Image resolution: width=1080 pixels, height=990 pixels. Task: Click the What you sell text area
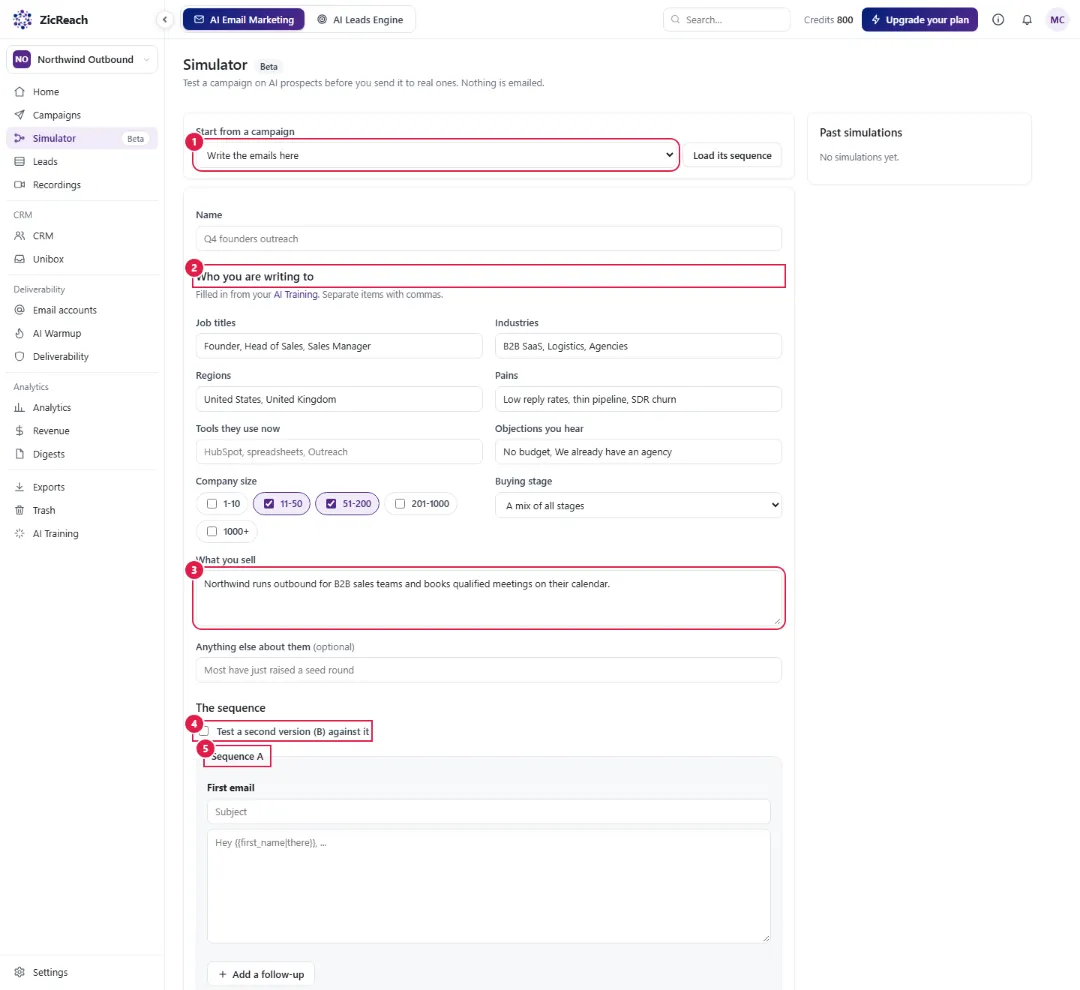tap(488, 598)
